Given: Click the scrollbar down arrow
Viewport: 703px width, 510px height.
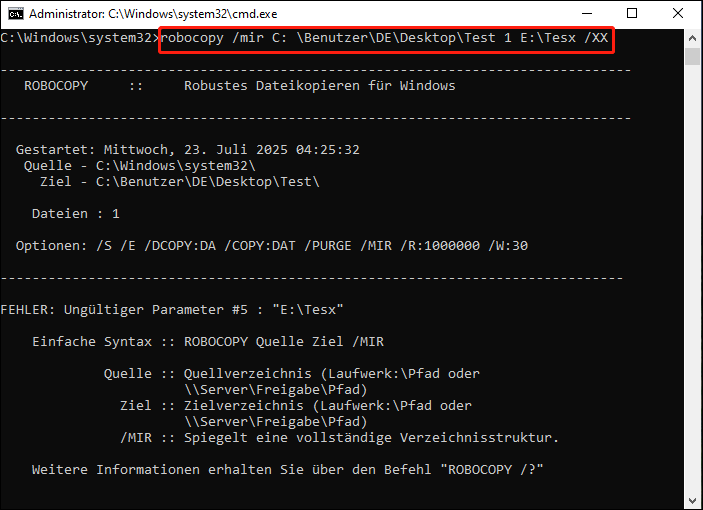Looking at the screenshot, I should [692, 500].
